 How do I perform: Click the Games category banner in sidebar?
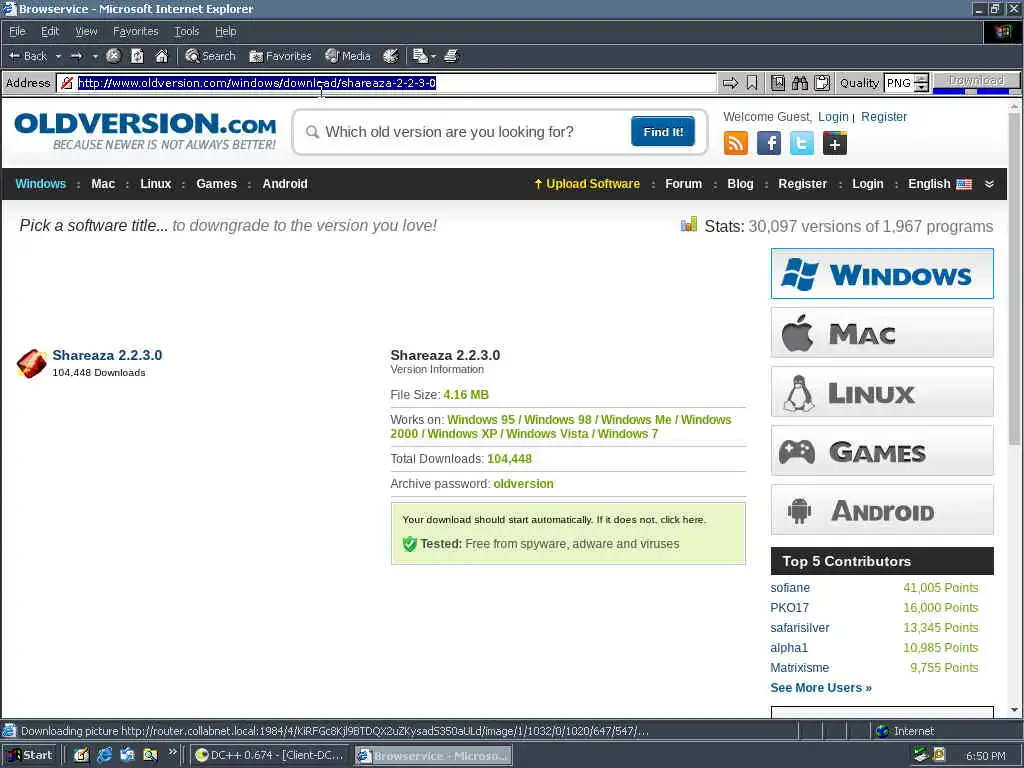point(882,451)
